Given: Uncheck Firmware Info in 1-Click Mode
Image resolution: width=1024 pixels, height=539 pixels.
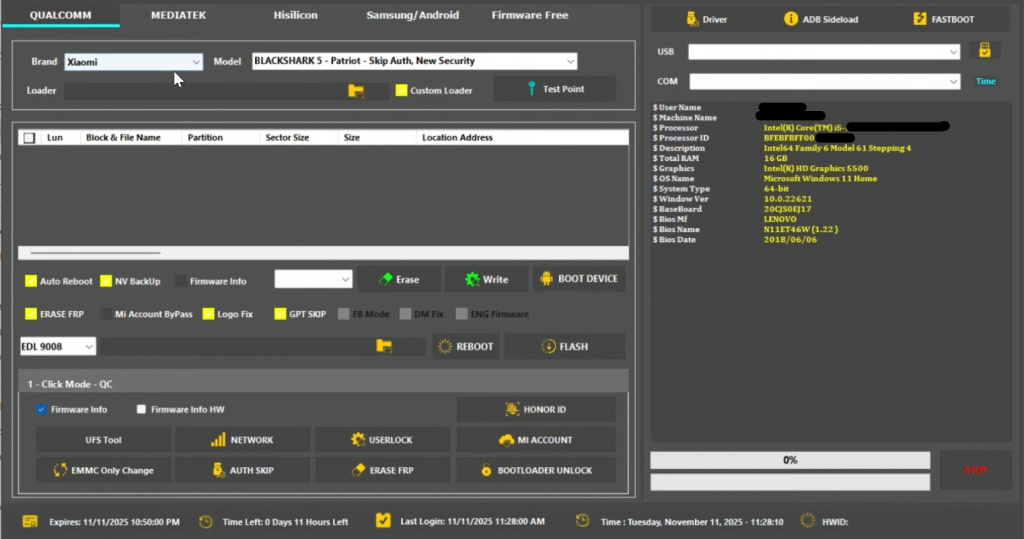Looking at the screenshot, I should [41, 410].
